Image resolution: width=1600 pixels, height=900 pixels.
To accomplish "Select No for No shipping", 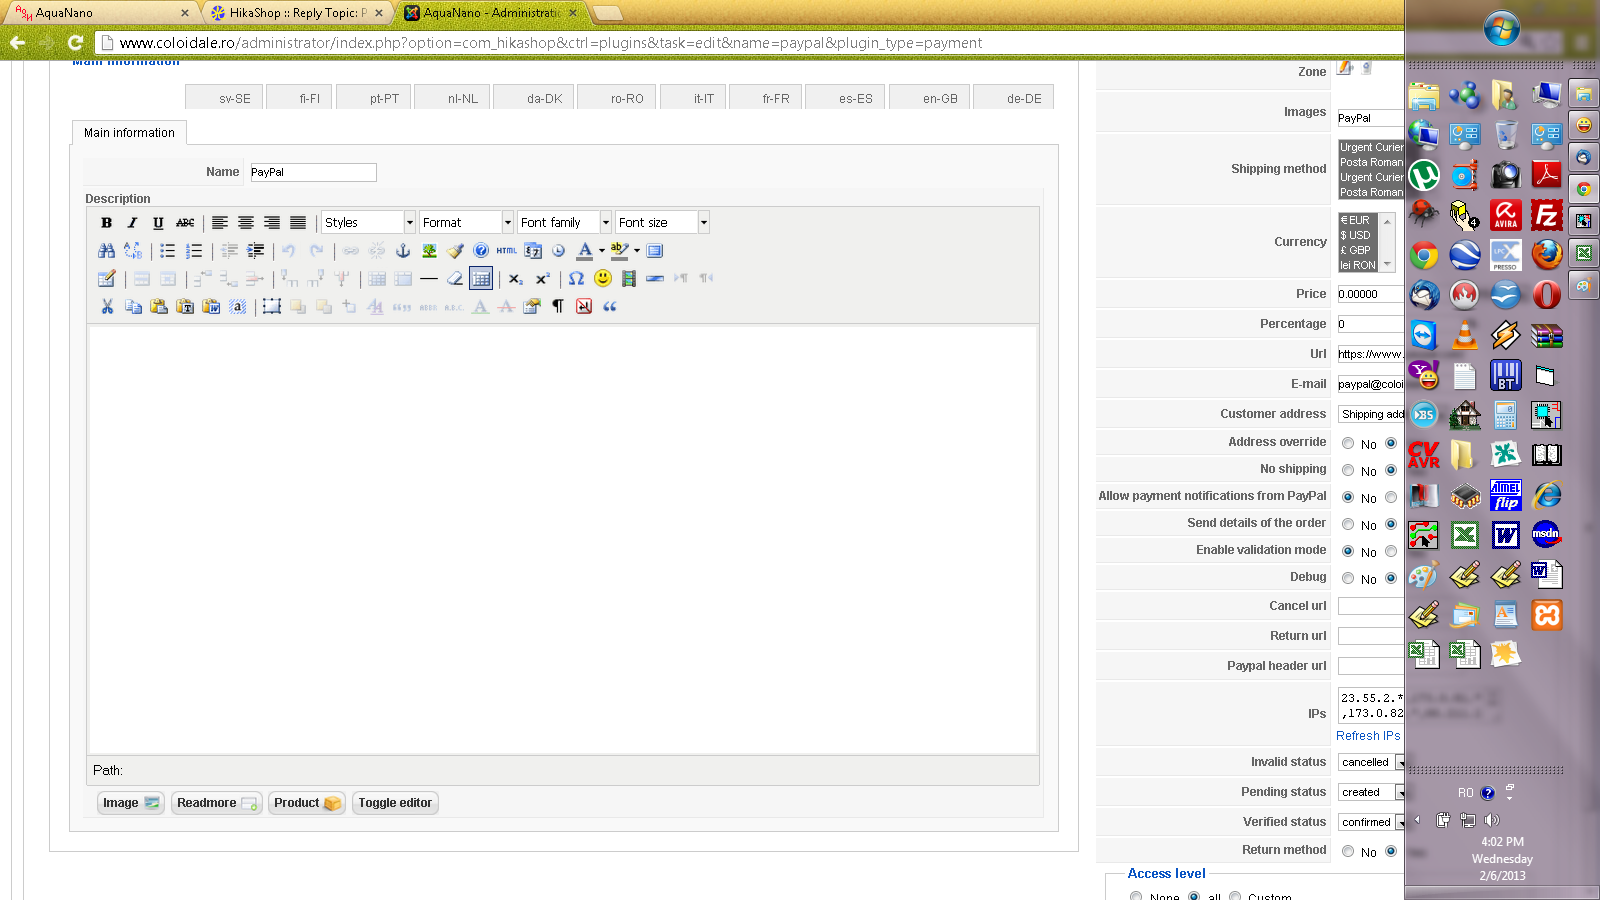I will tap(1348, 470).
